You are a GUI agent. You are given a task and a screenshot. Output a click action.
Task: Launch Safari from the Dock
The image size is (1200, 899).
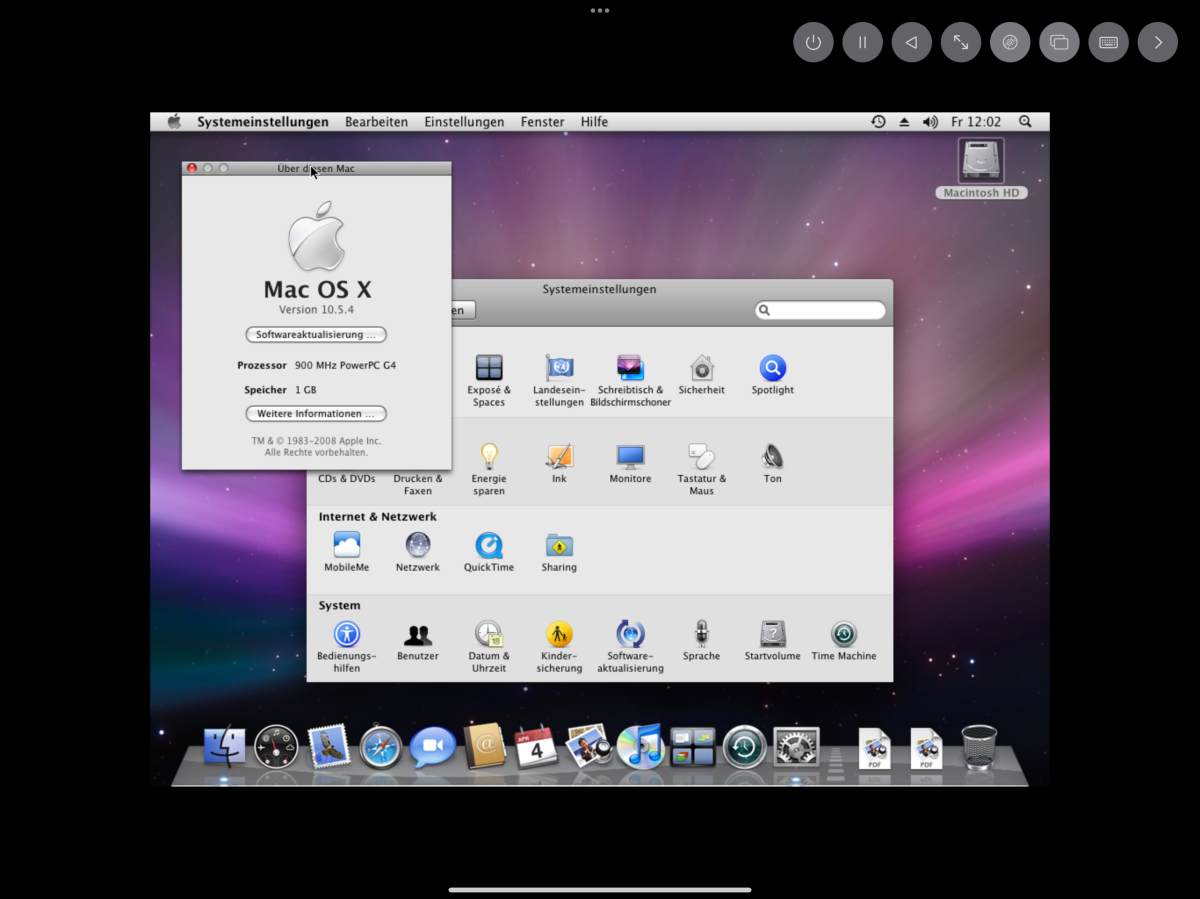381,746
